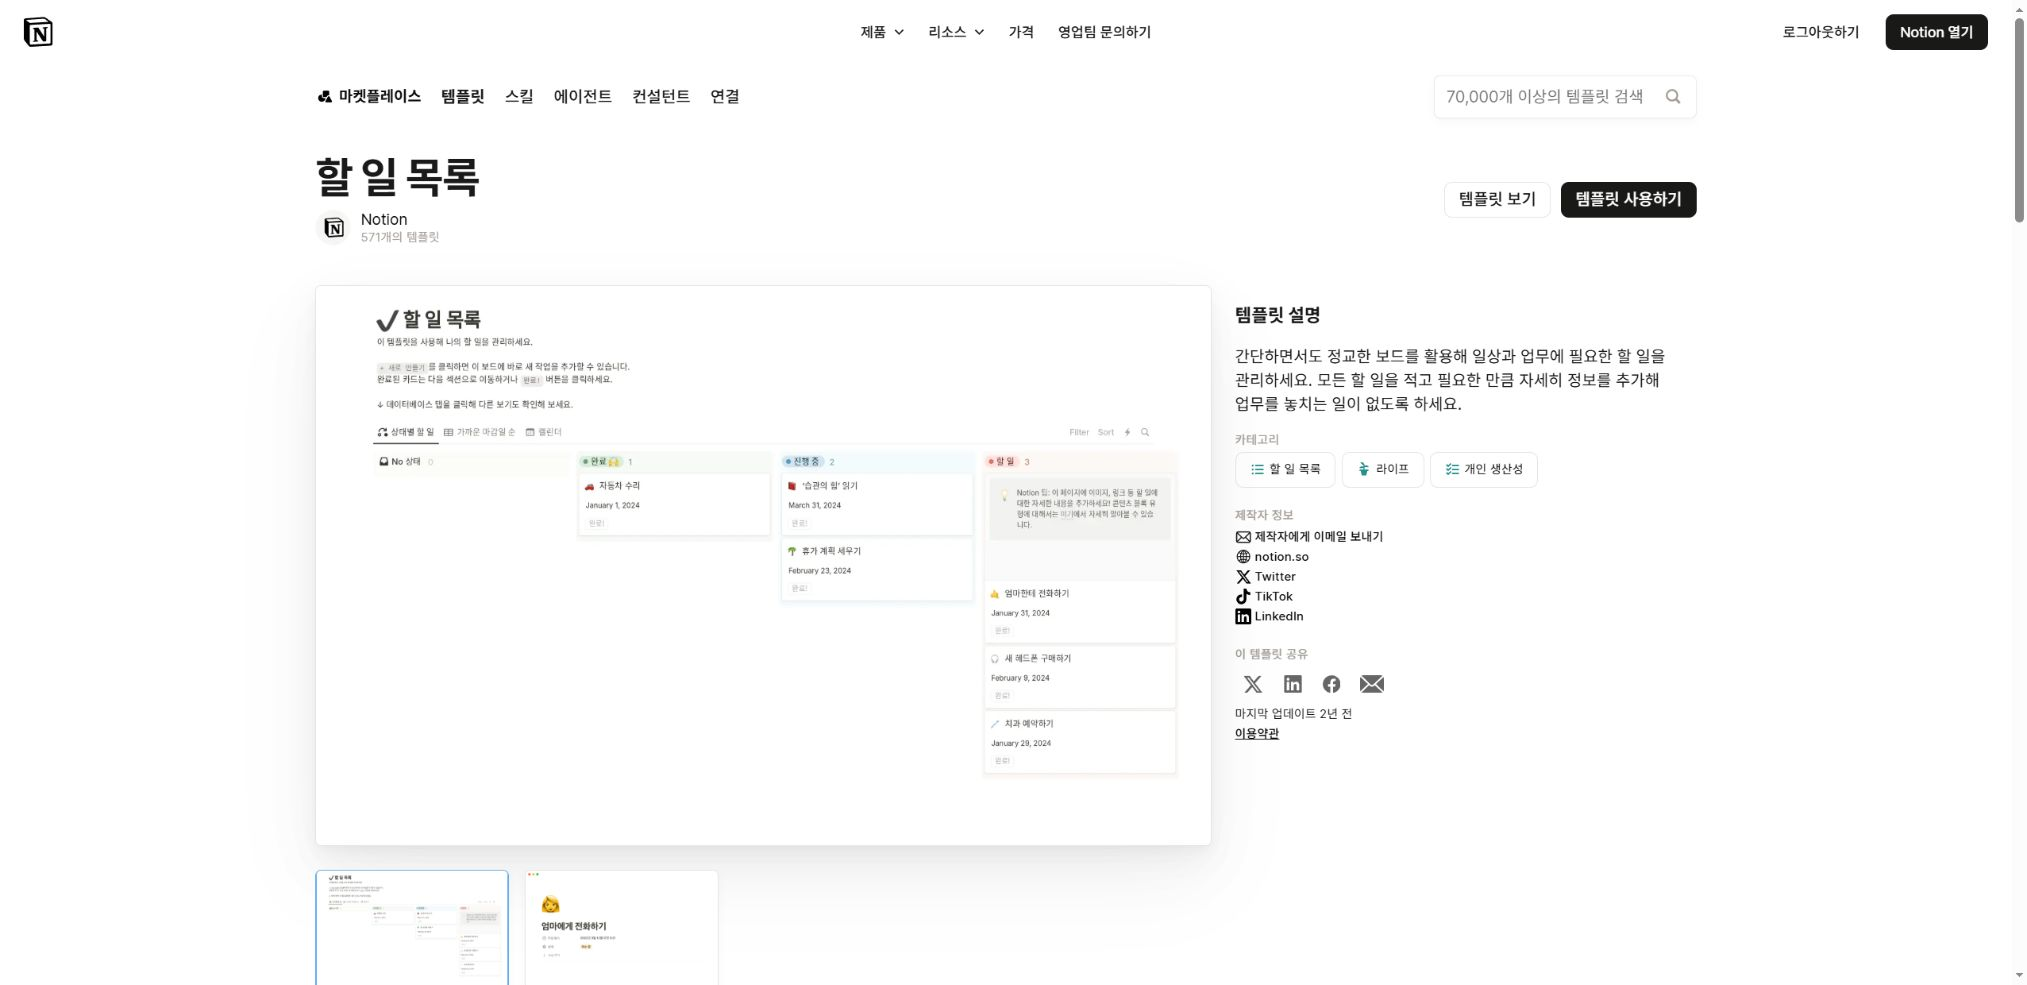Image resolution: width=2027 pixels, height=985 pixels.
Task: Switch to the 에이전트 tab
Action: coord(583,97)
